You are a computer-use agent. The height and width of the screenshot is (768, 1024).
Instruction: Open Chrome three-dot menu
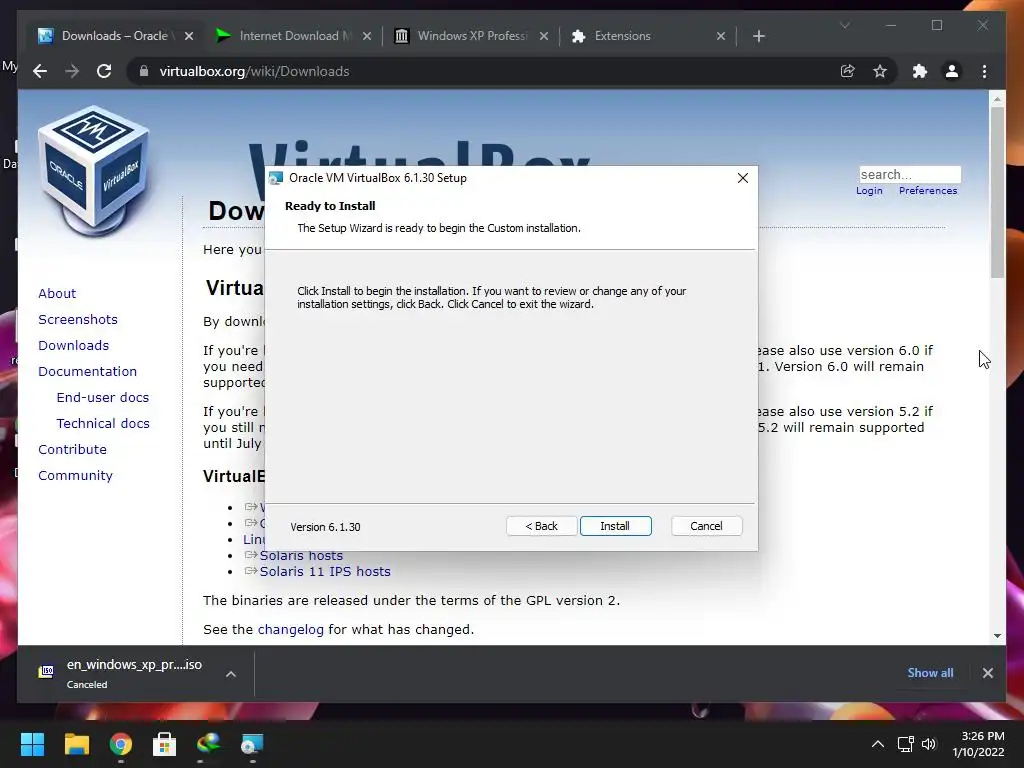point(984,71)
